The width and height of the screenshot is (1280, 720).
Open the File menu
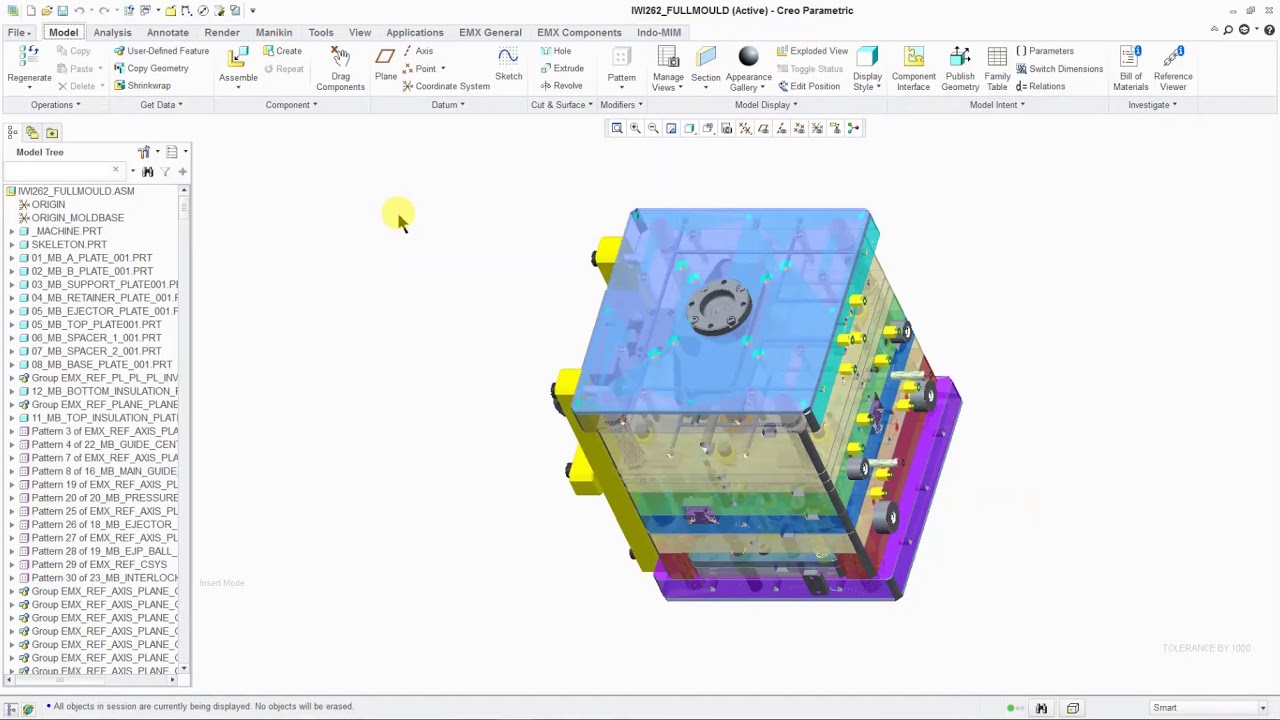click(18, 32)
